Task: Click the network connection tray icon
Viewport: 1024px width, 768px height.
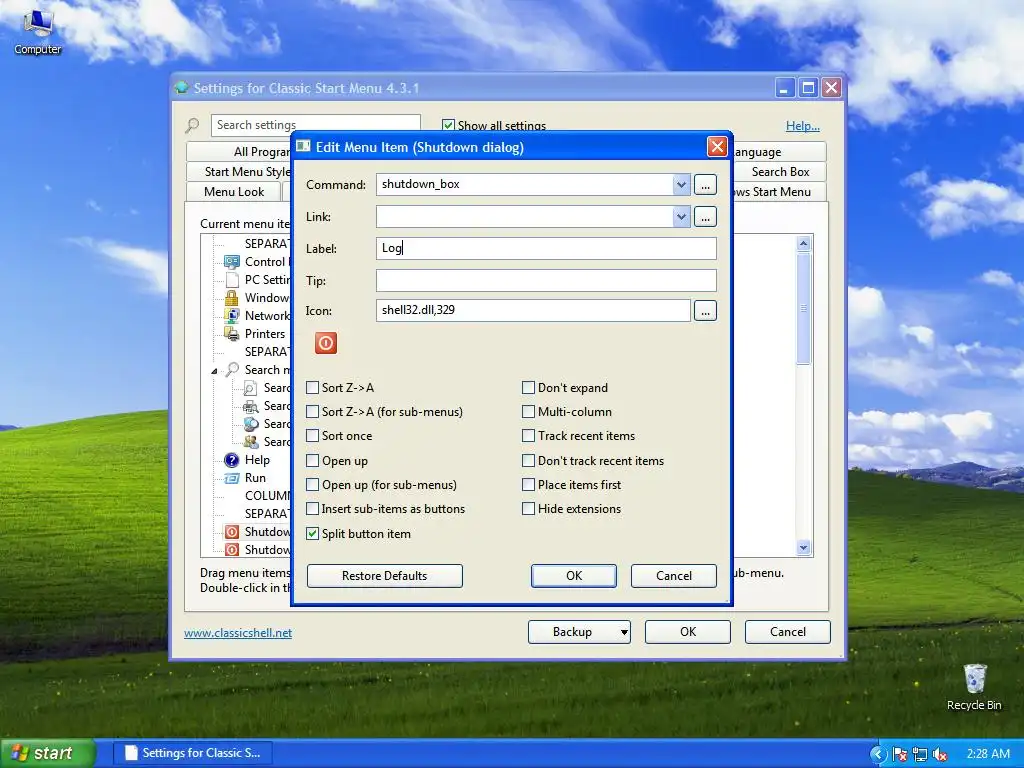Action: point(920,754)
